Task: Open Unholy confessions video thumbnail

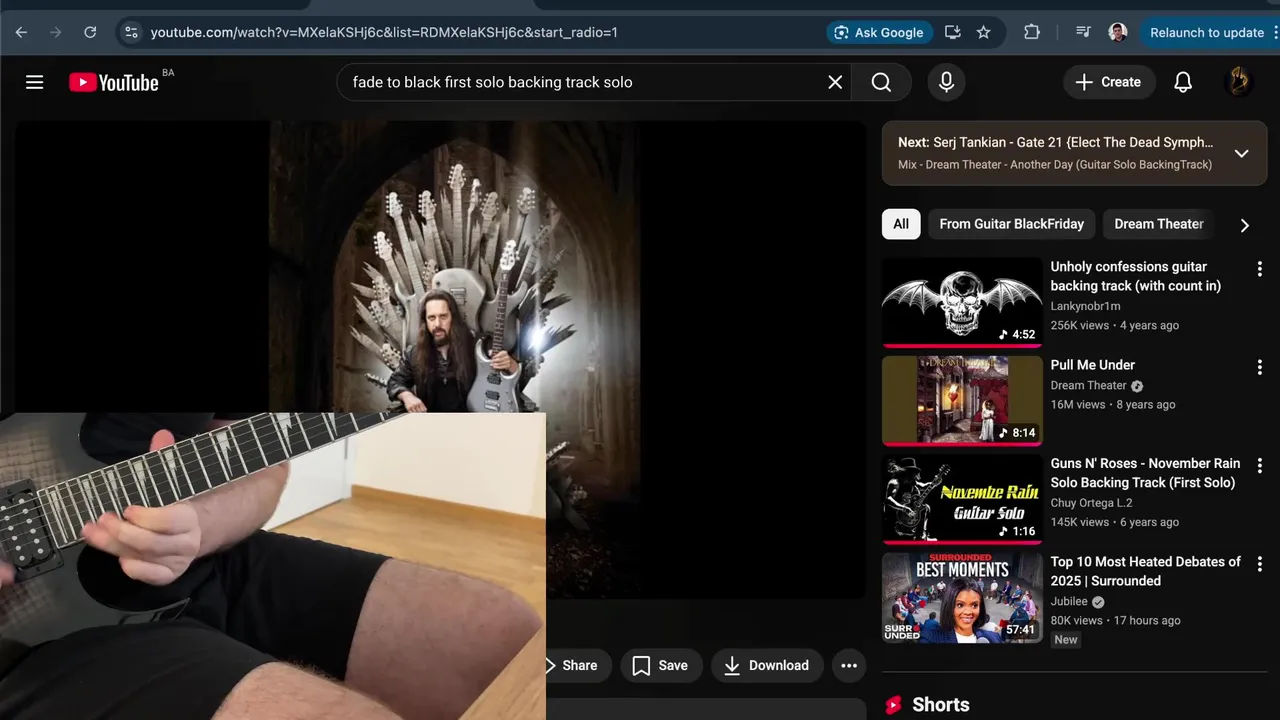Action: pyautogui.click(x=962, y=302)
